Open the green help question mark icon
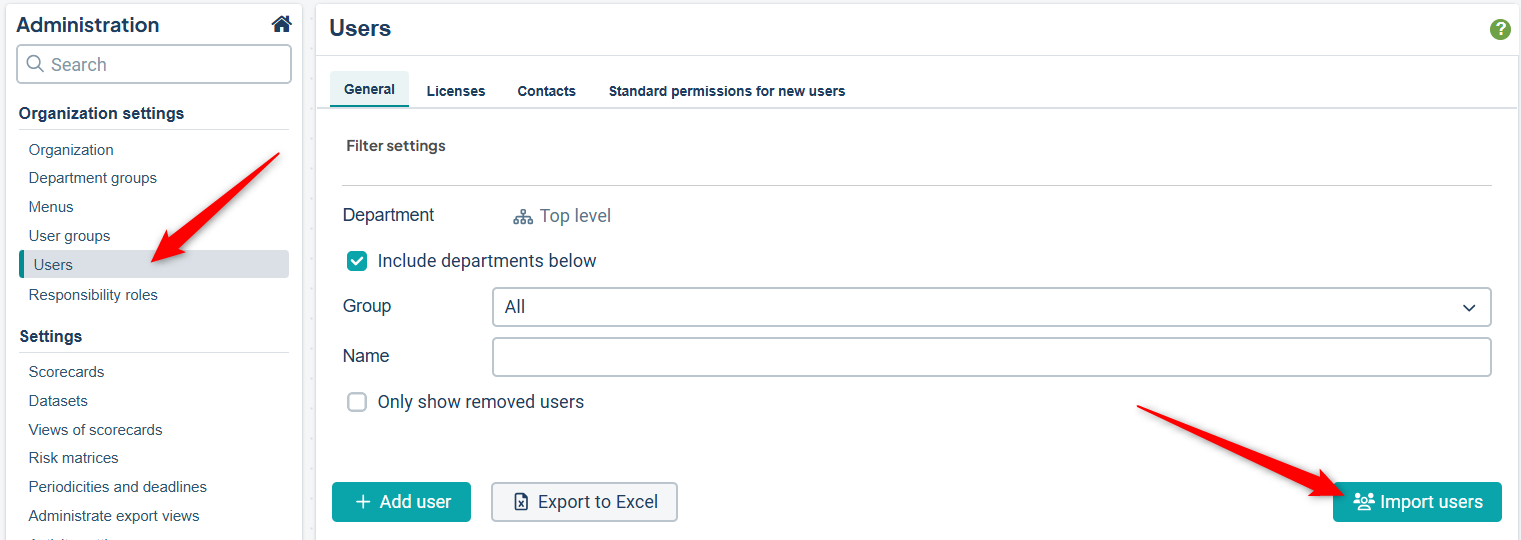The height and width of the screenshot is (540, 1521). pos(1500,29)
